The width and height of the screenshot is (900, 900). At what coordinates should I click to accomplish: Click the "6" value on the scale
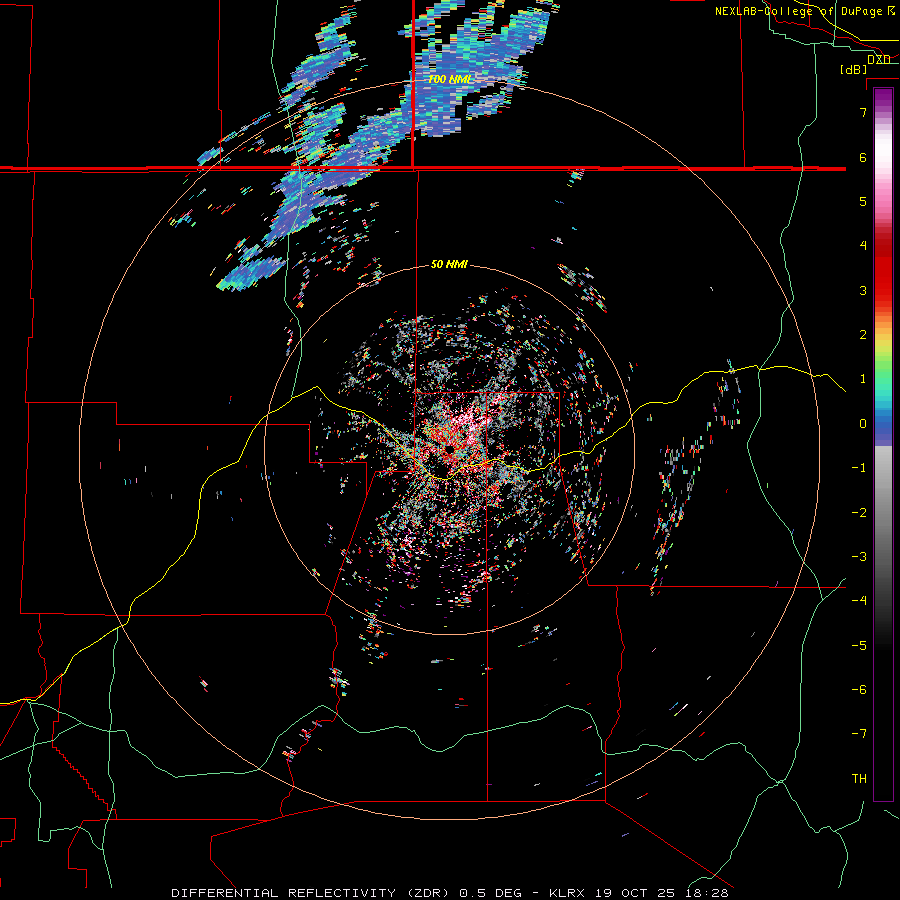(x=863, y=157)
